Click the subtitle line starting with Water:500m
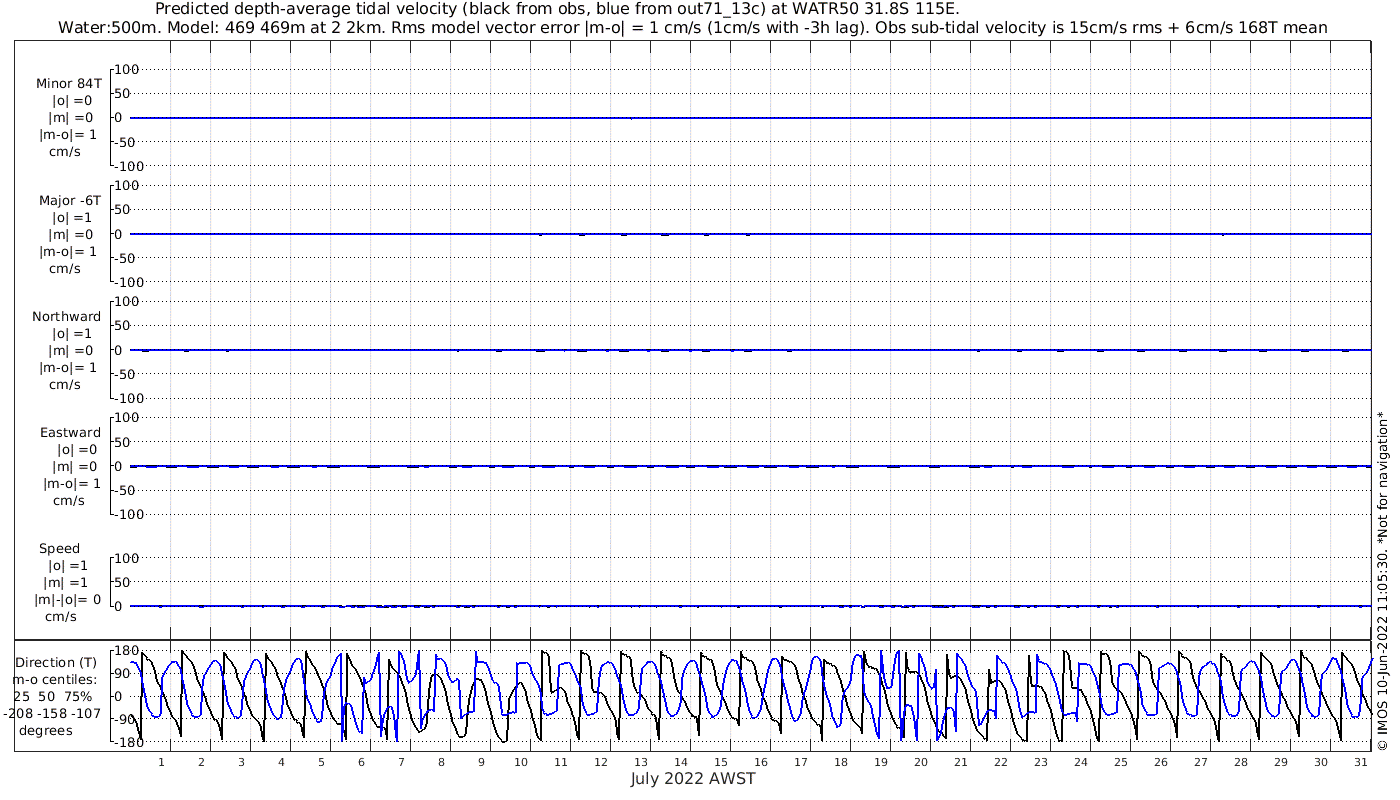The height and width of the screenshot is (800, 1400). [x=693, y=27]
